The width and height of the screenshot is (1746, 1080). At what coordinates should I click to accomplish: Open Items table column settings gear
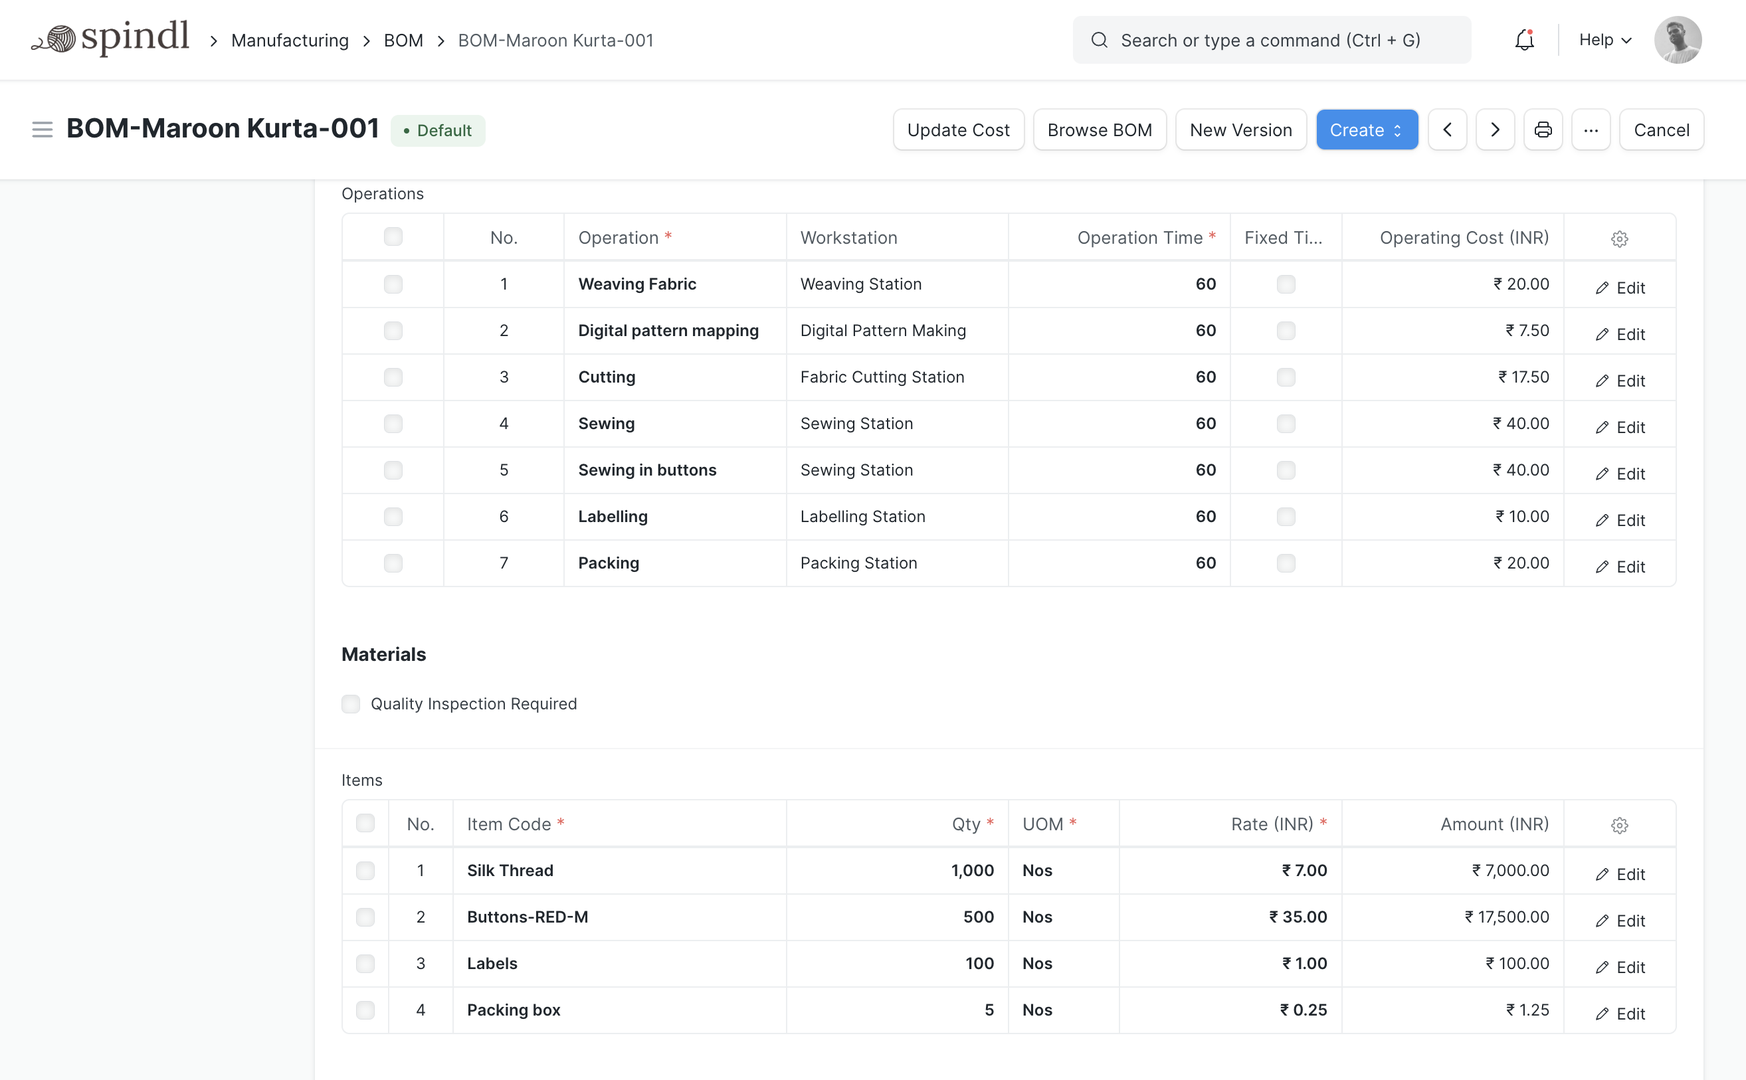(x=1619, y=825)
